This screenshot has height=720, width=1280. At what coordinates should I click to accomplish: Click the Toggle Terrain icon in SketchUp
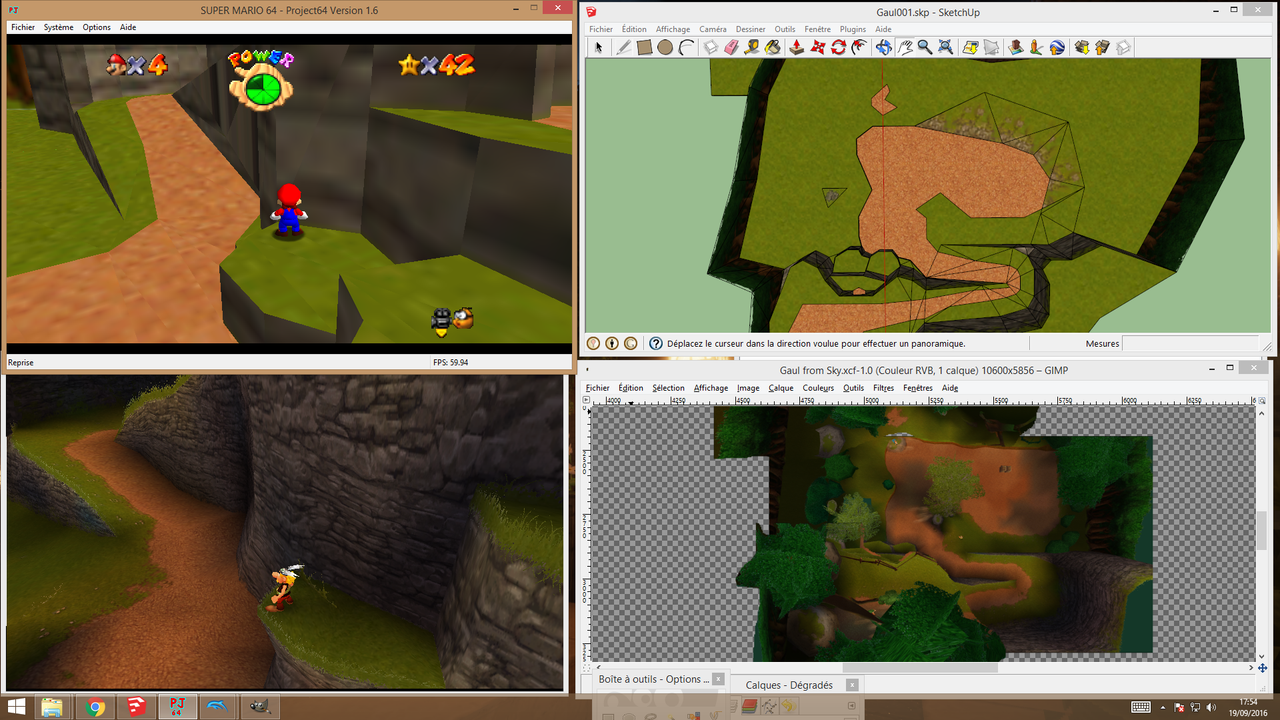pos(991,47)
